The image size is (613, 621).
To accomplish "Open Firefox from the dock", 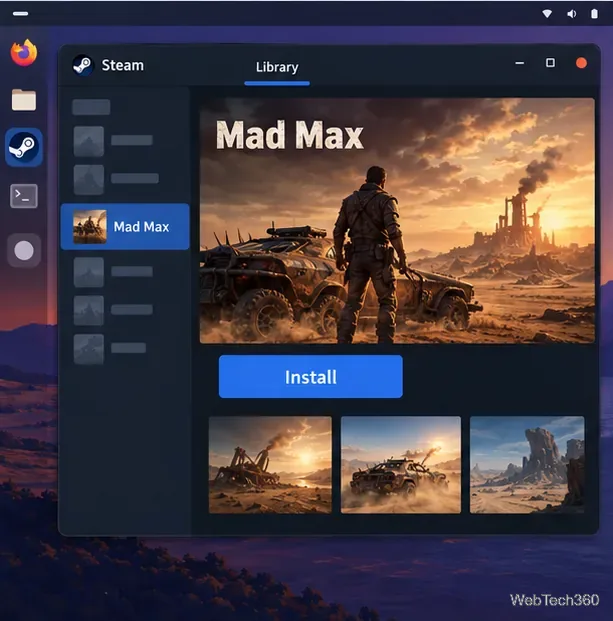I will point(24,52).
